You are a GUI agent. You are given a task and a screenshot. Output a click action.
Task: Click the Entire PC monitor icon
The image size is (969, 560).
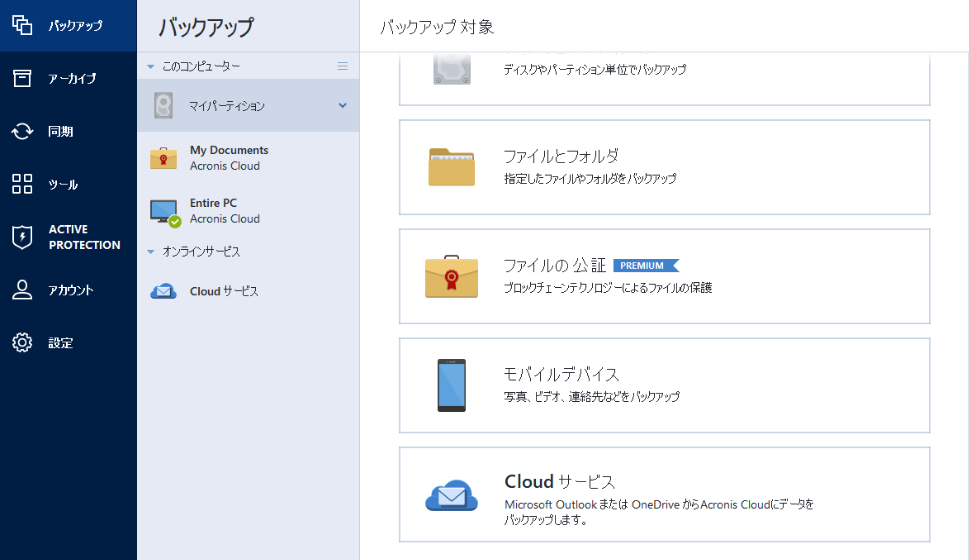click(165, 213)
